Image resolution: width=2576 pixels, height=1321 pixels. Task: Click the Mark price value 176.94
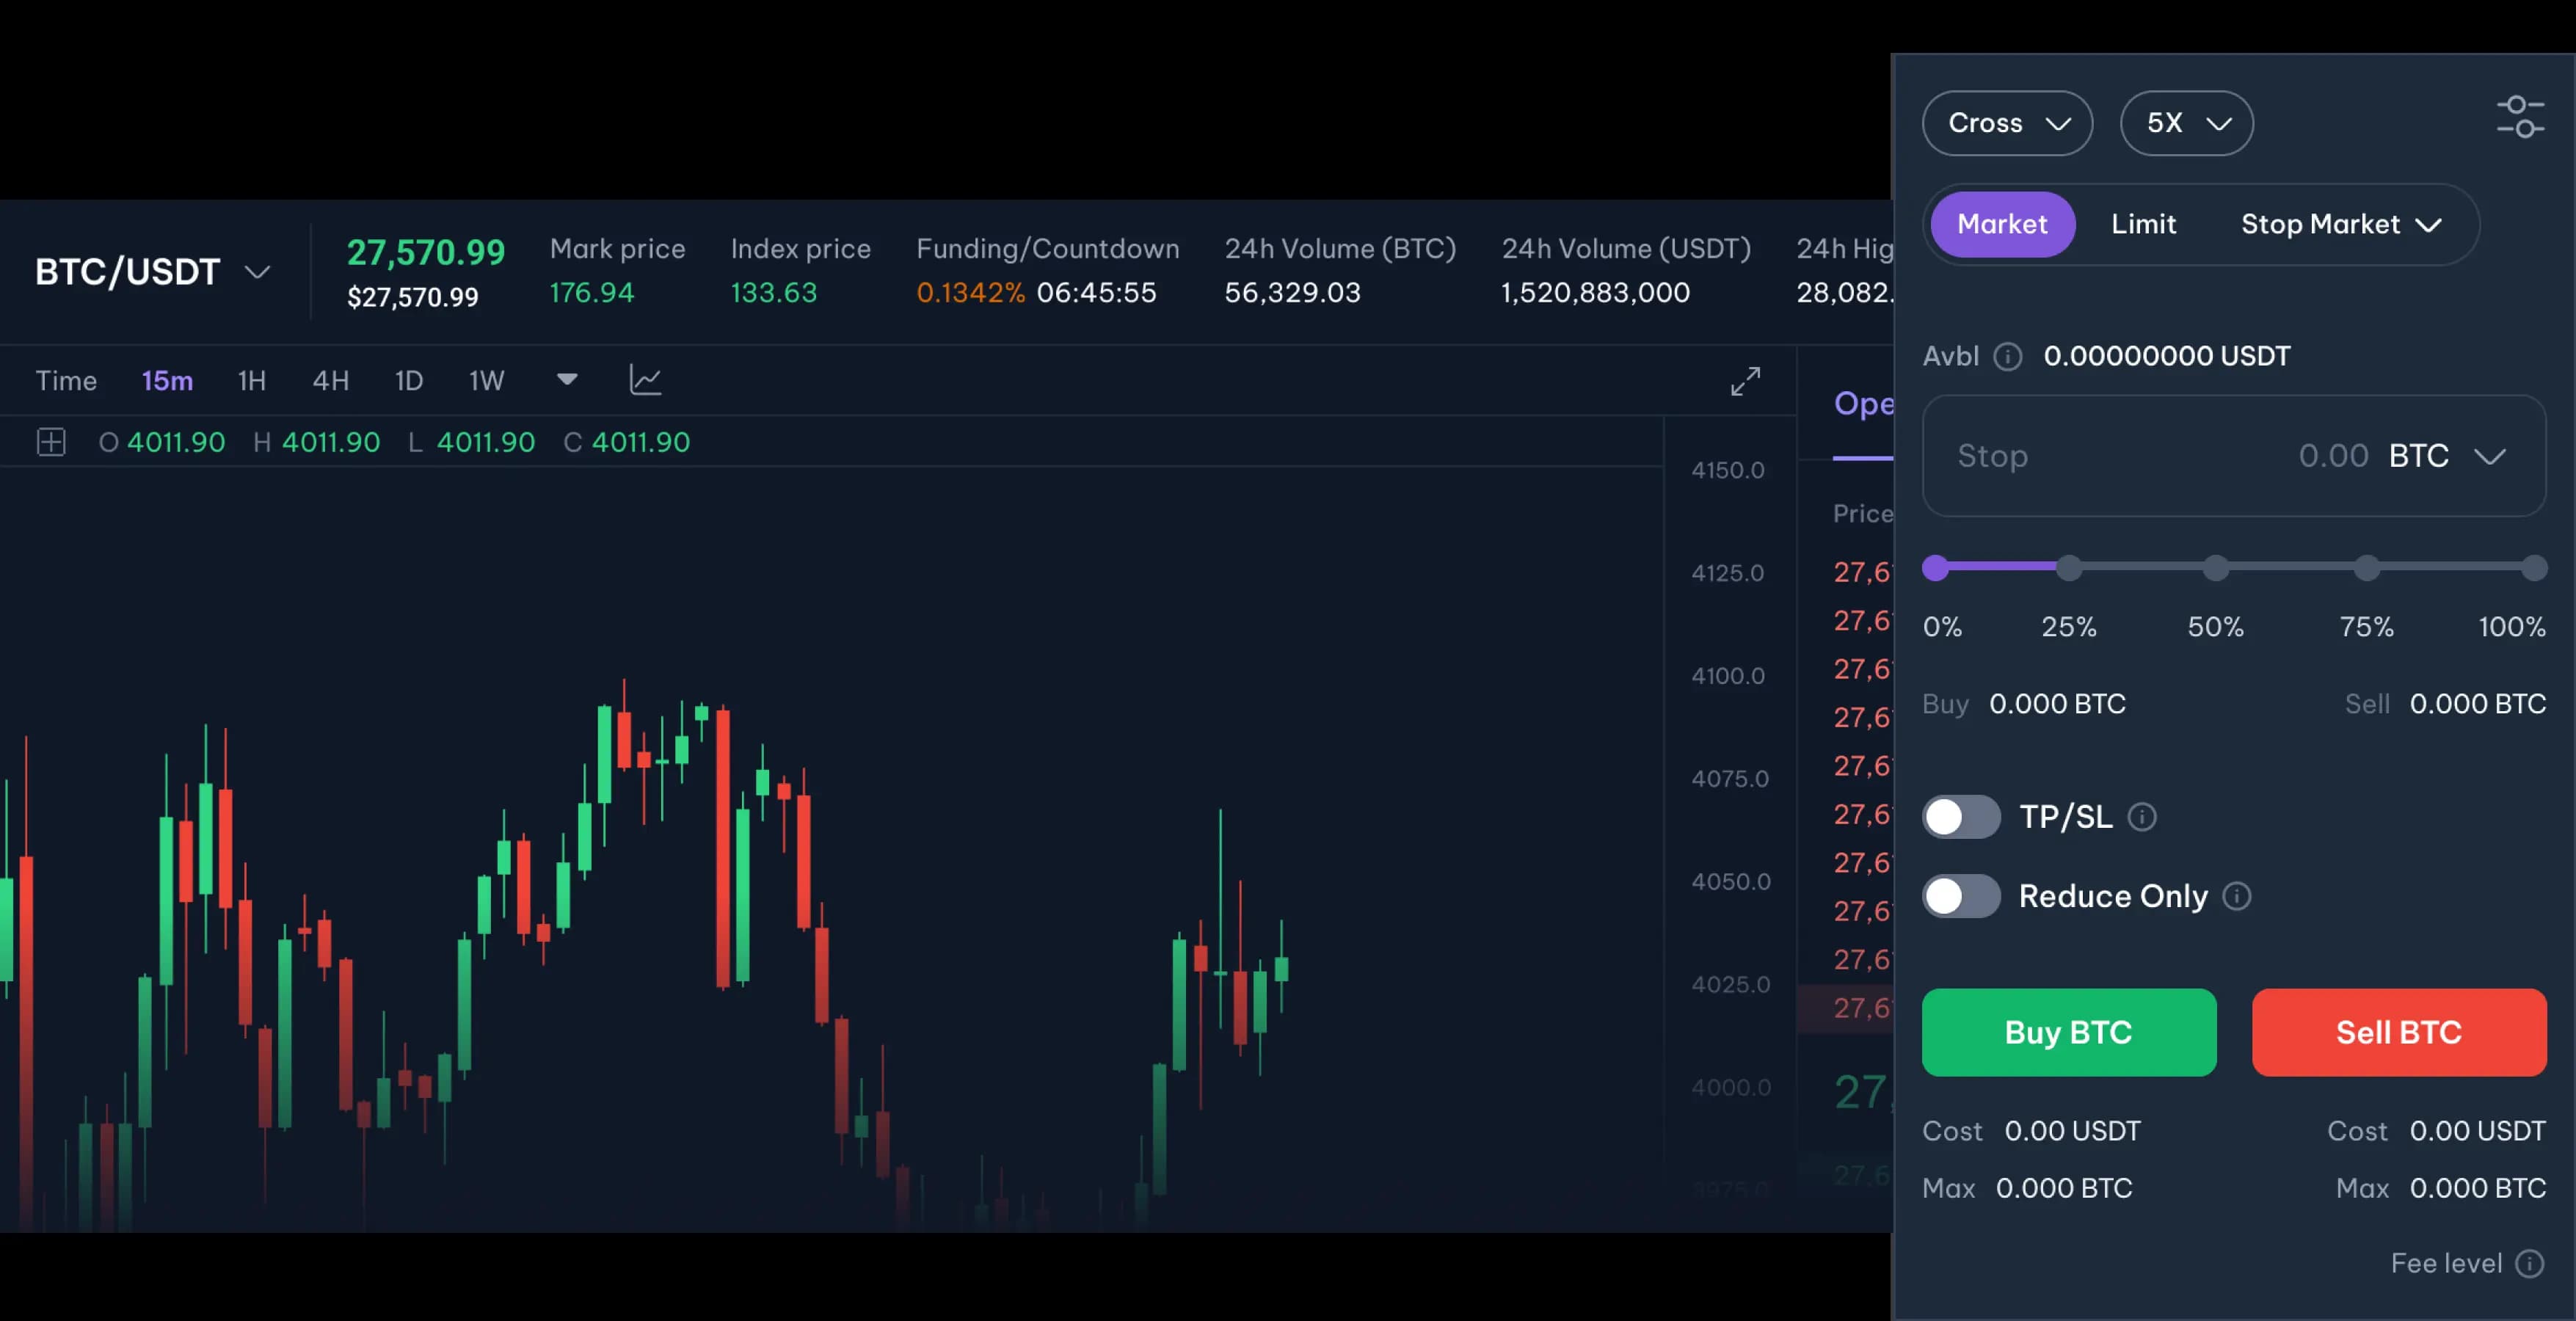(x=591, y=293)
